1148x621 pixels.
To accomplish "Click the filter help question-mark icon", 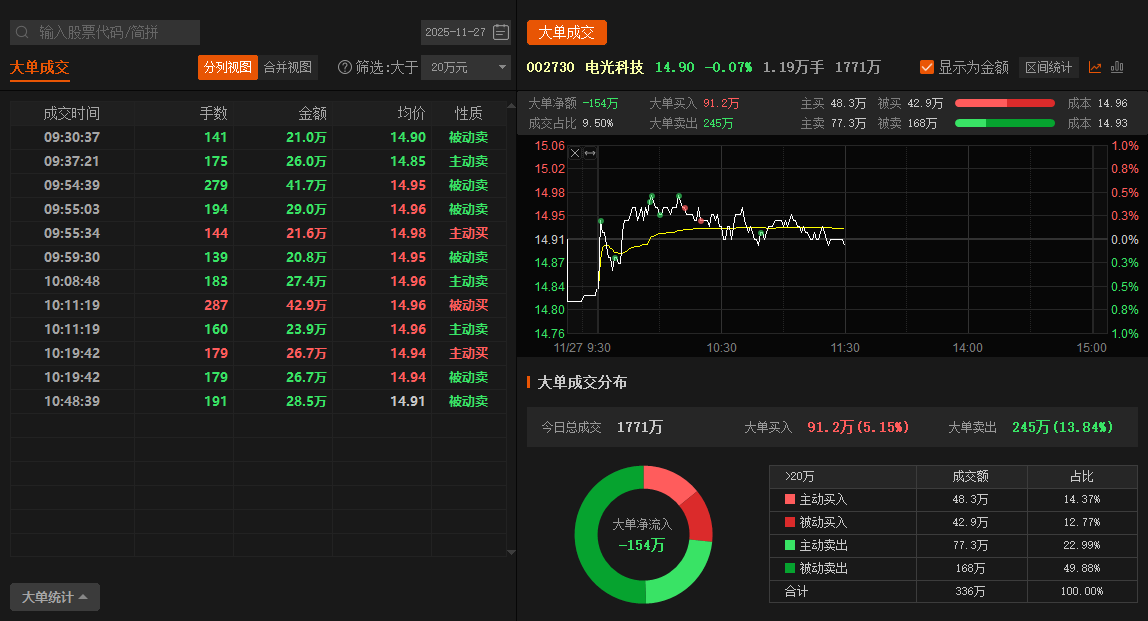I will click(345, 67).
